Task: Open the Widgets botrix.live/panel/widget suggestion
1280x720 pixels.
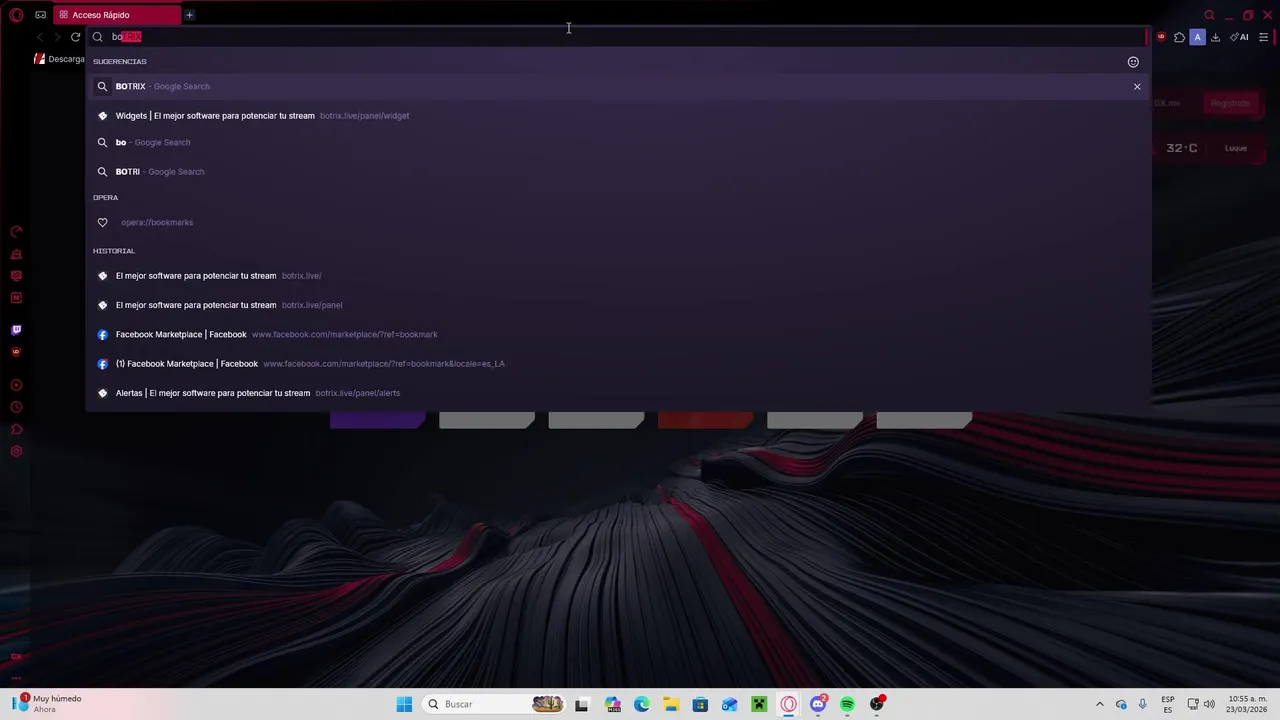Action: 618,116
